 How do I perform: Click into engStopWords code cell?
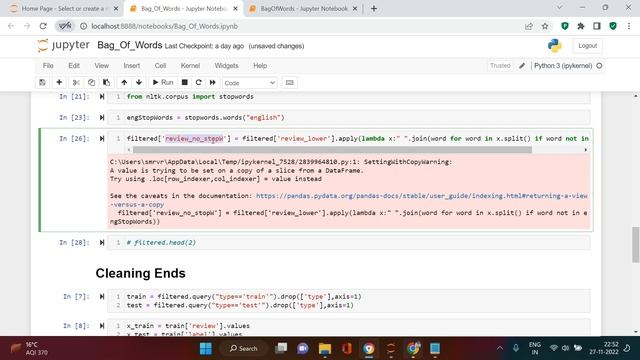349,118
